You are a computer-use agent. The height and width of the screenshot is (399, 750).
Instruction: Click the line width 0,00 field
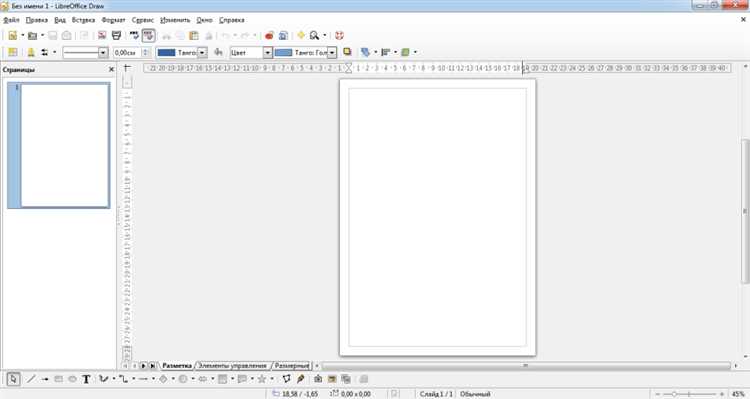pyautogui.click(x=128, y=53)
